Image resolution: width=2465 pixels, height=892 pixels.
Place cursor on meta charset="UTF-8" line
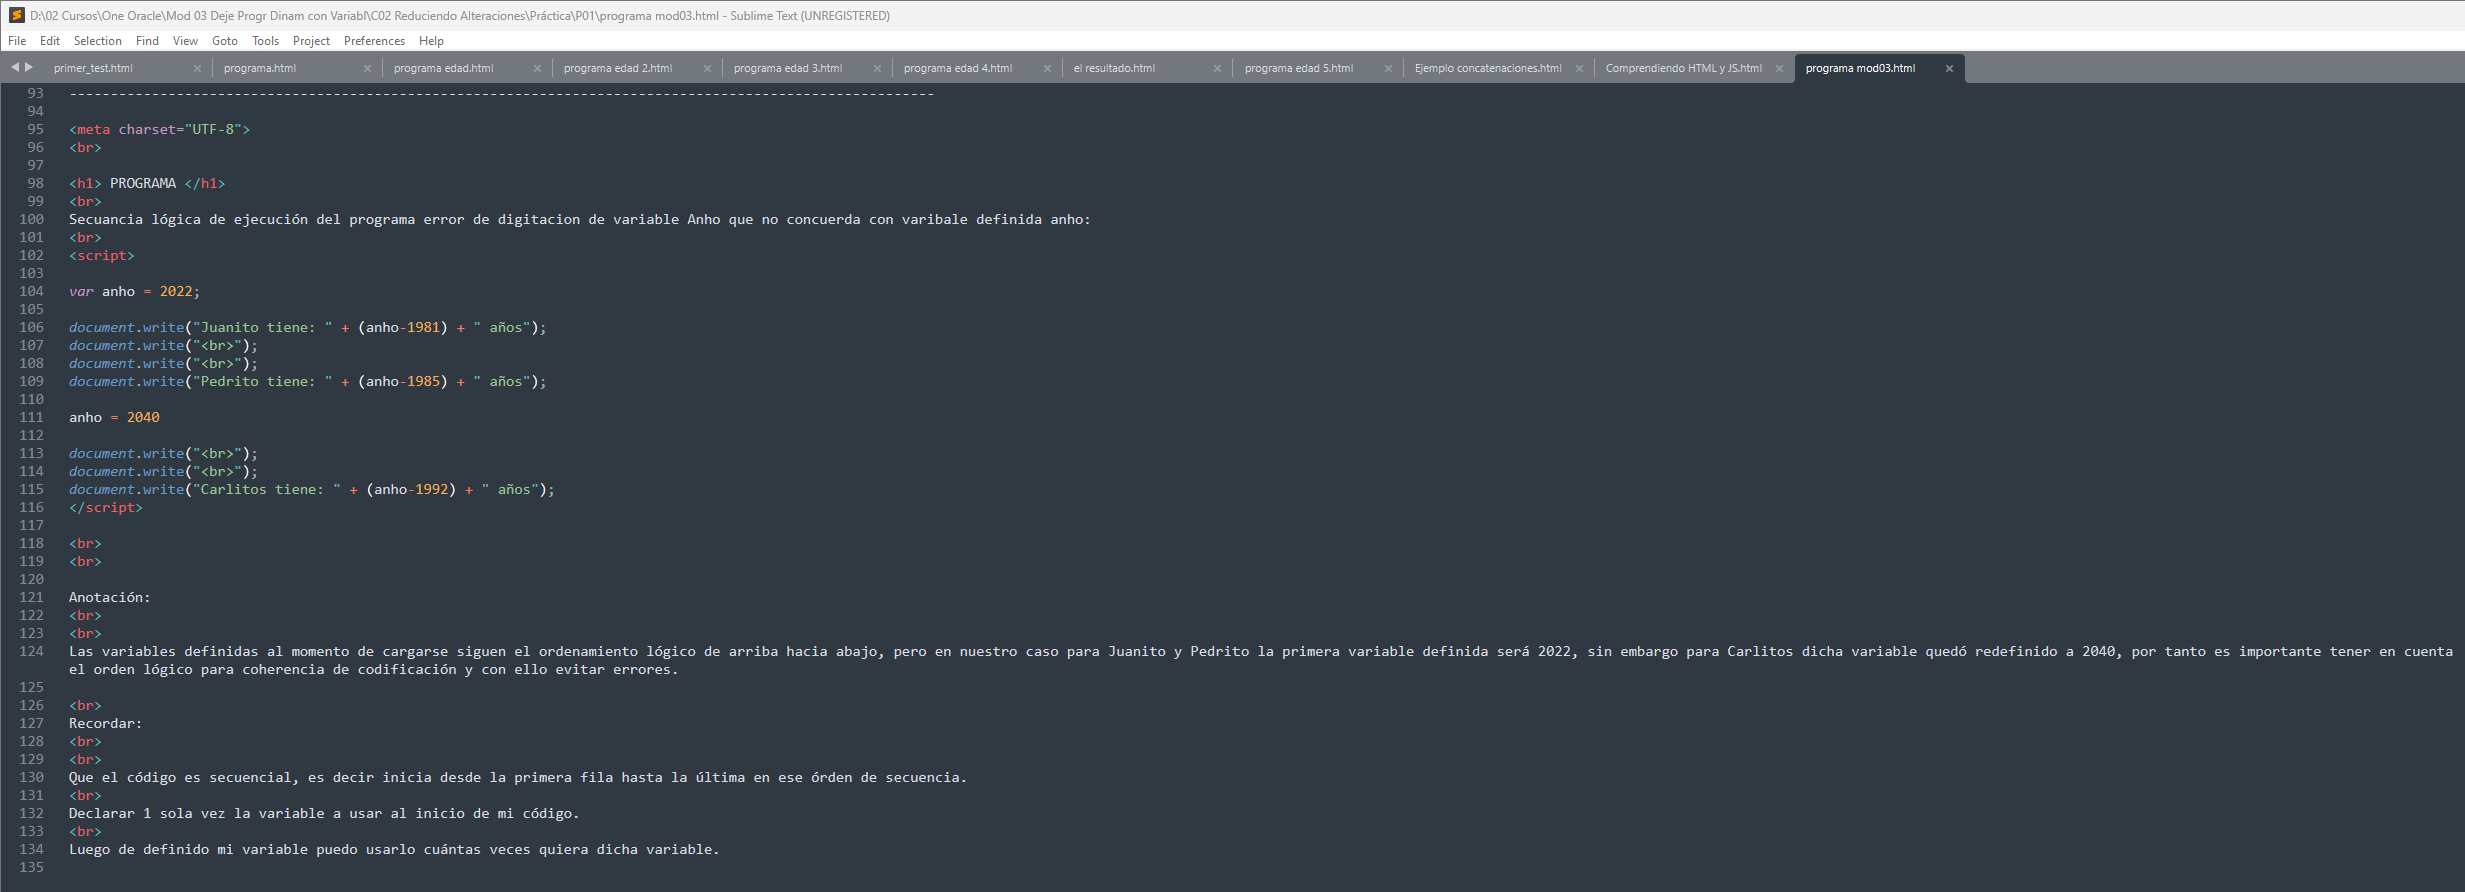click(159, 129)
